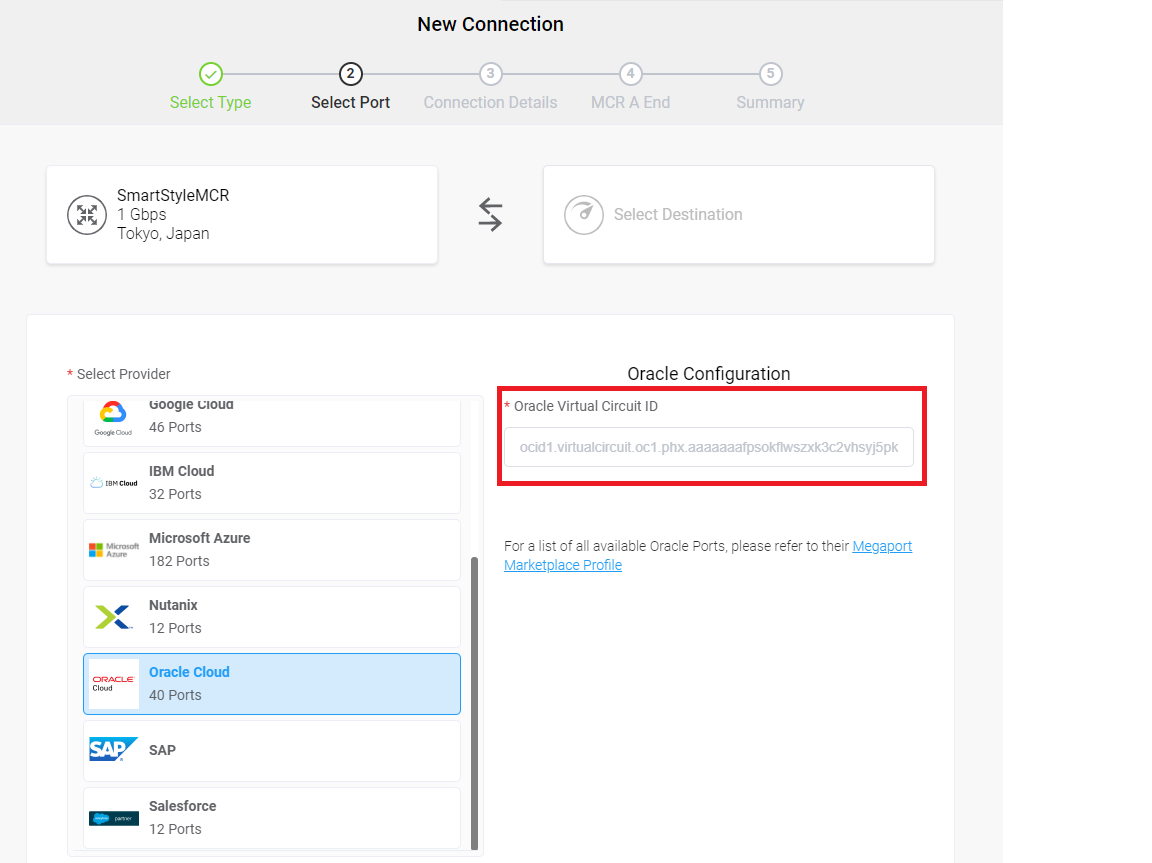Click the step 5 circle icon

[x=770, y=74]
